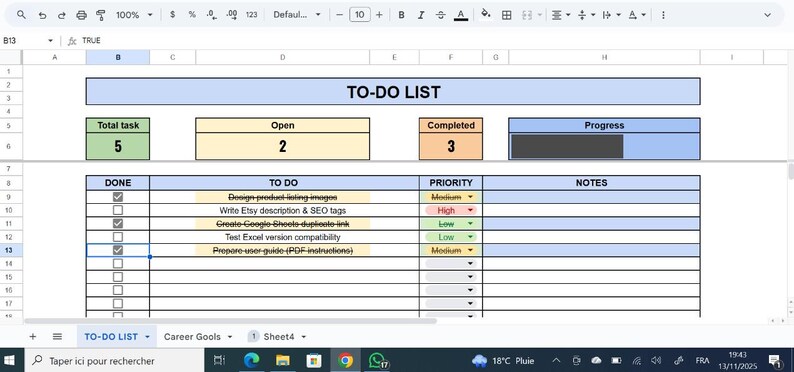The image size is (794, 372).
Task: Open the Default font dropdown
Action: (x=297, y=15)
